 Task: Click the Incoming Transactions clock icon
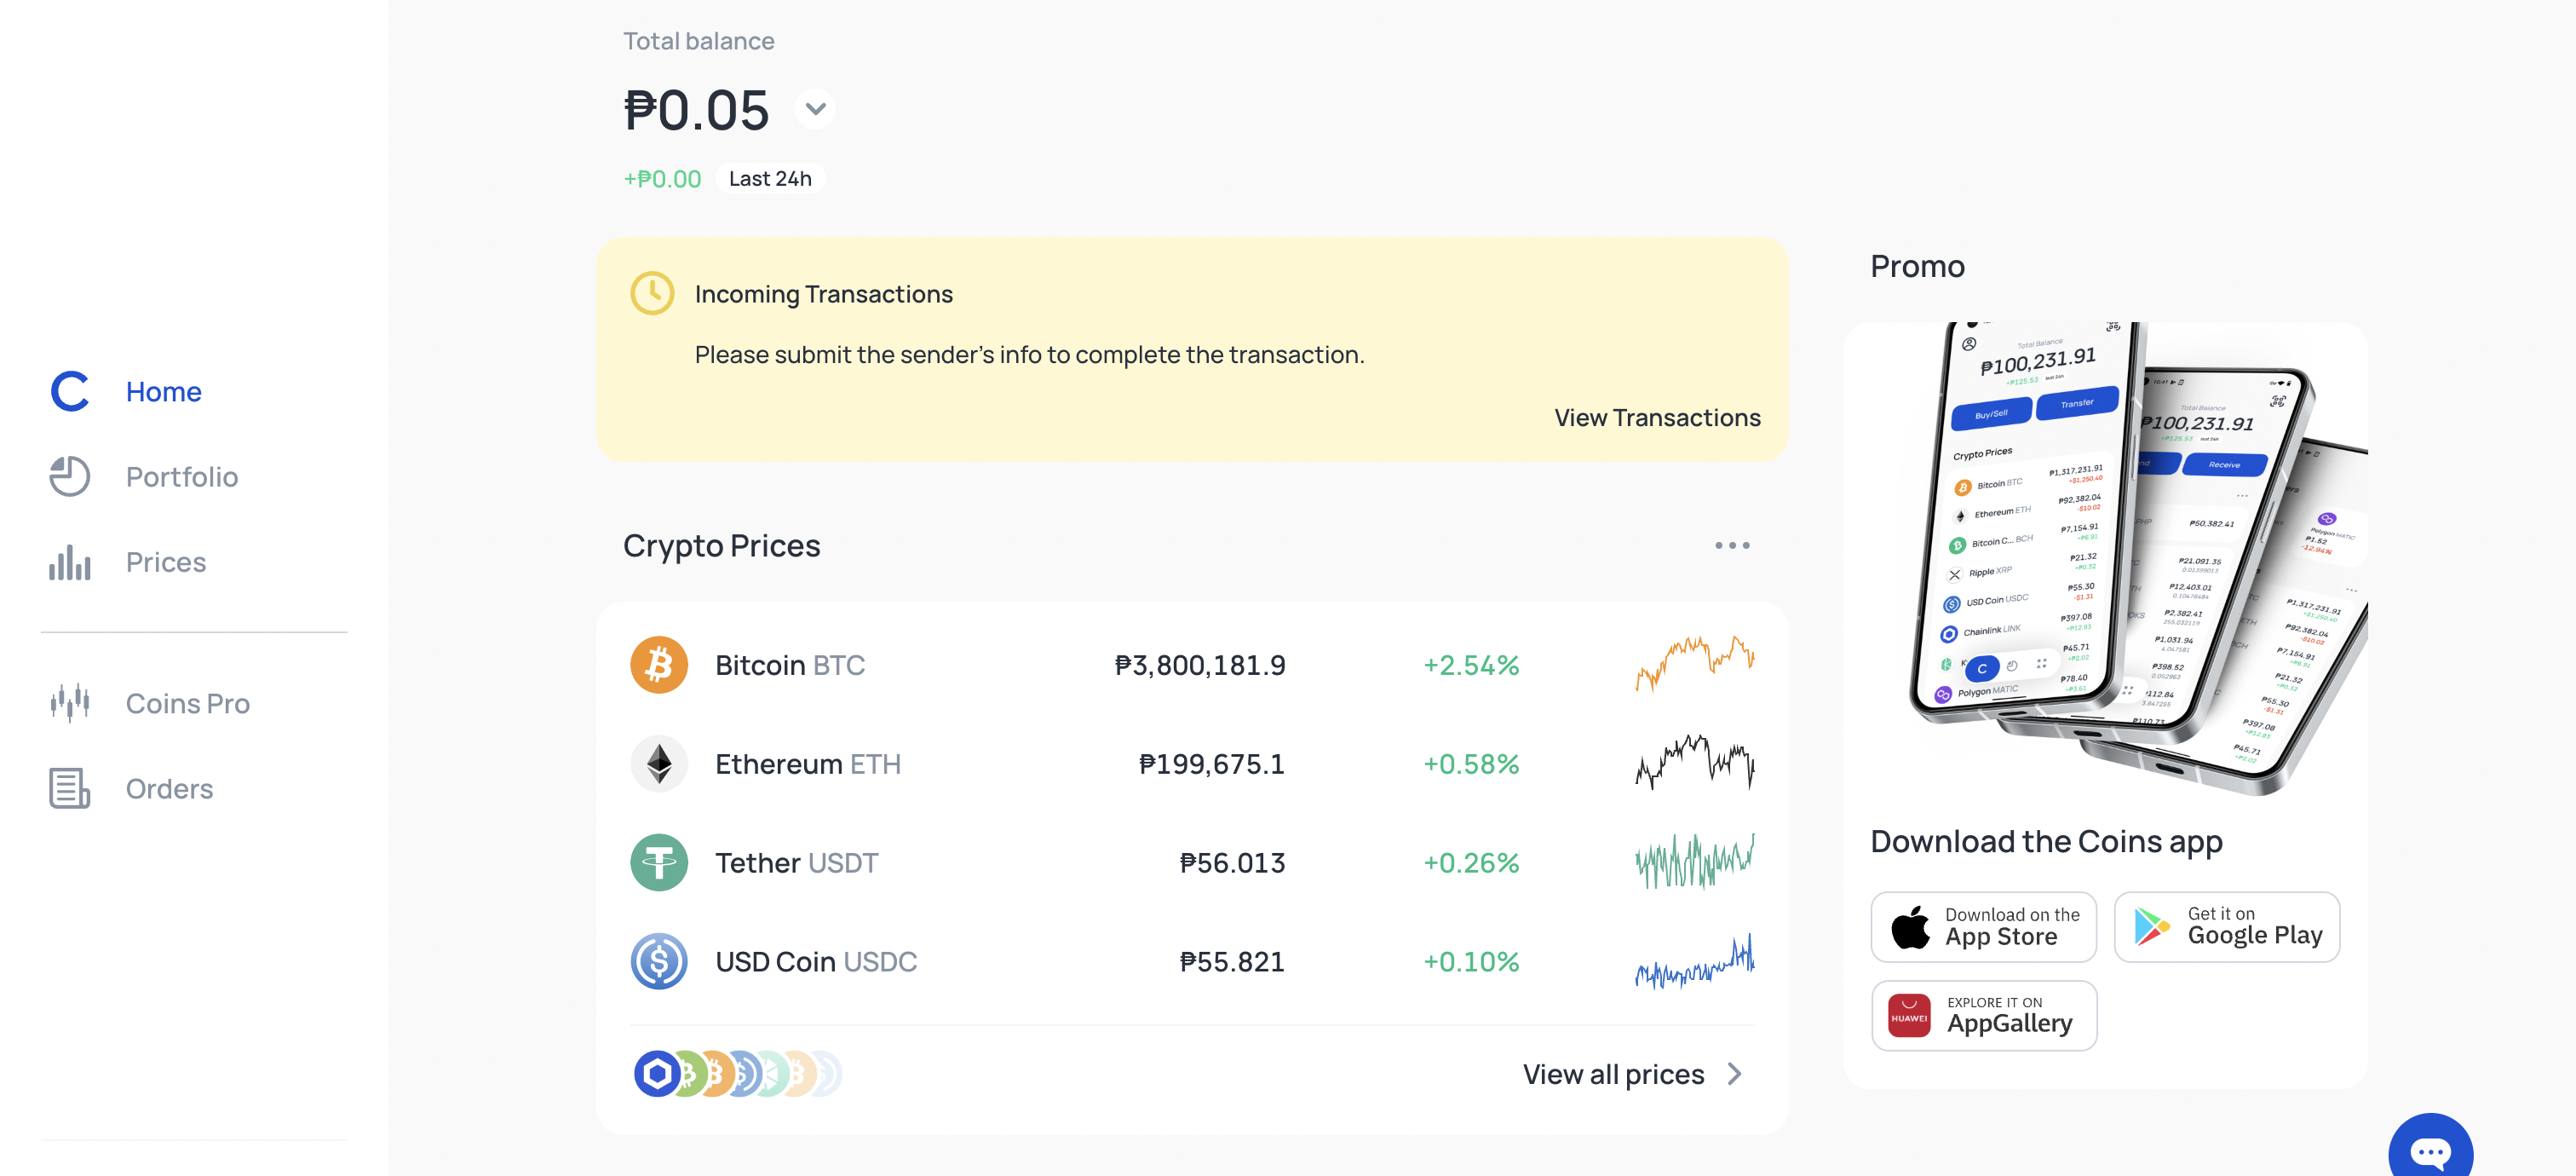(x=652, y=294)
